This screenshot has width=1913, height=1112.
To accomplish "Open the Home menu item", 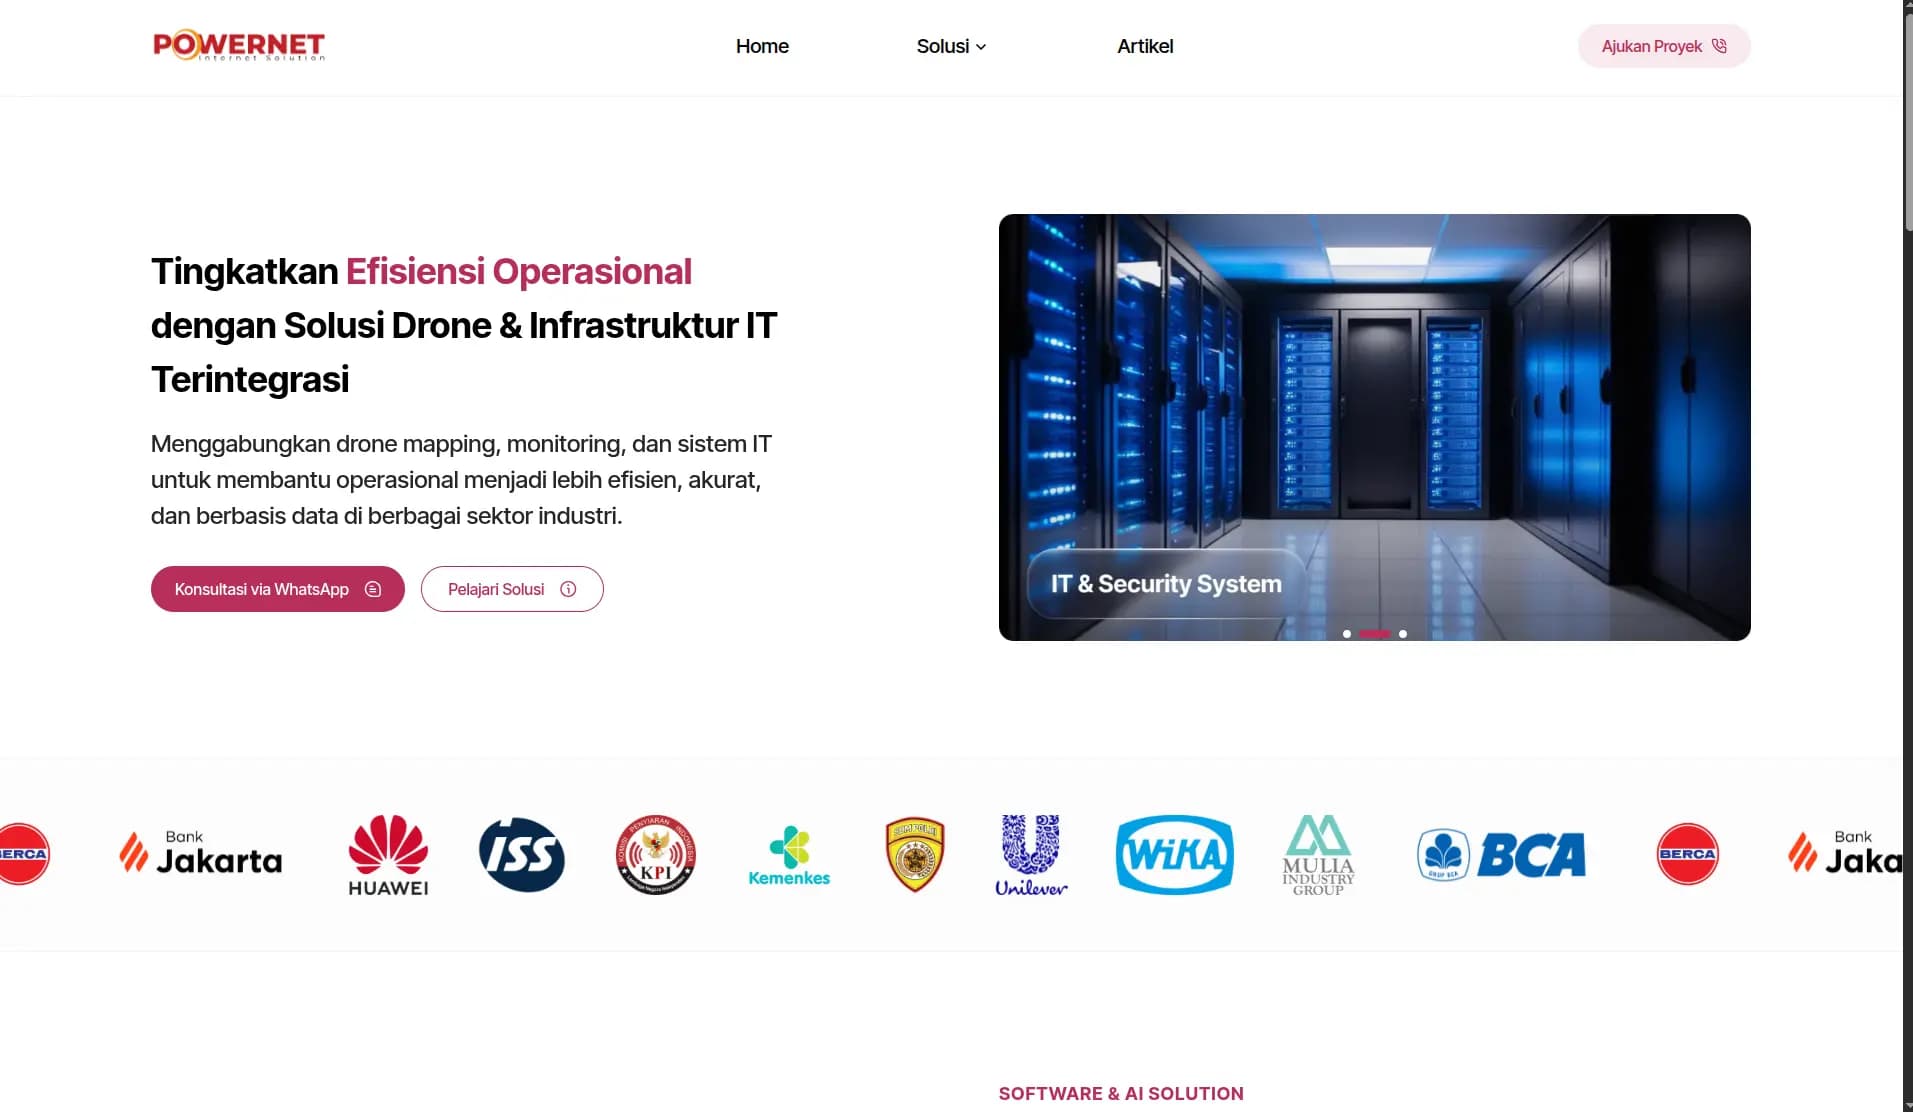I will (x=762, y=46).
